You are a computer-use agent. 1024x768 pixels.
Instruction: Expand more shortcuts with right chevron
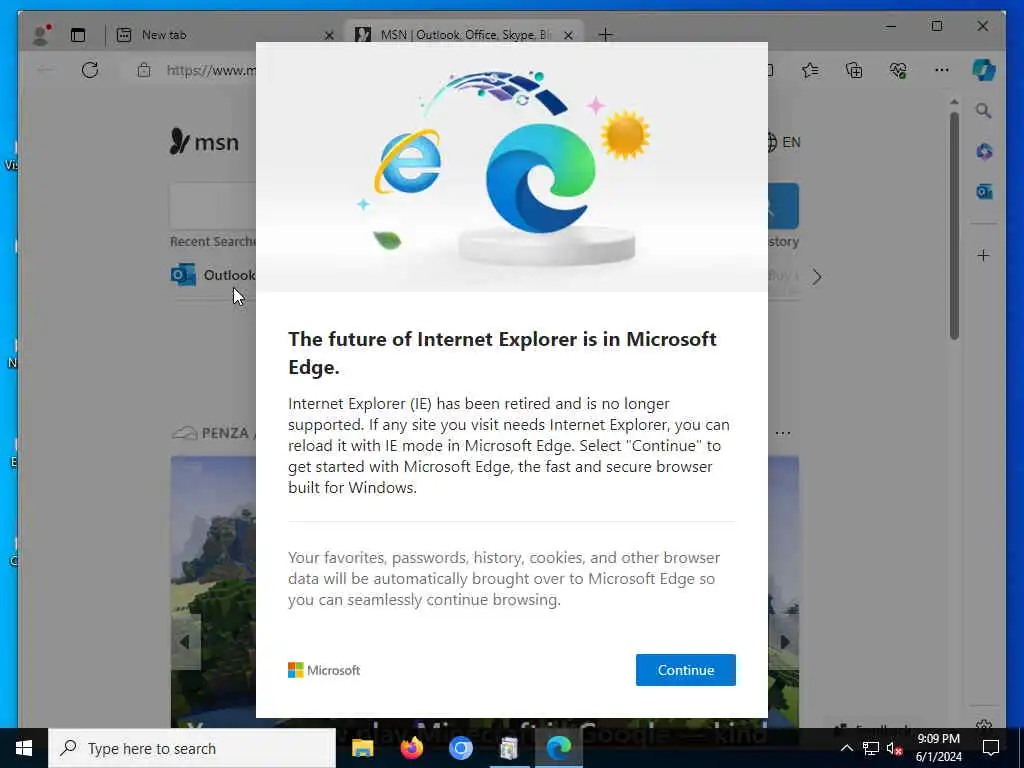[x=817, y=277]
